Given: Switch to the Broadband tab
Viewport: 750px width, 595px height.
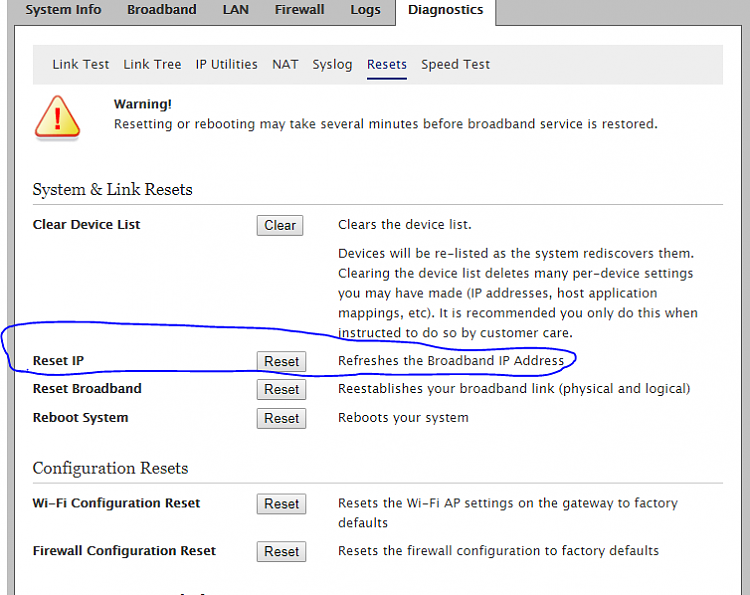Looking at the screenshot, I should click(x=162, y=10).
